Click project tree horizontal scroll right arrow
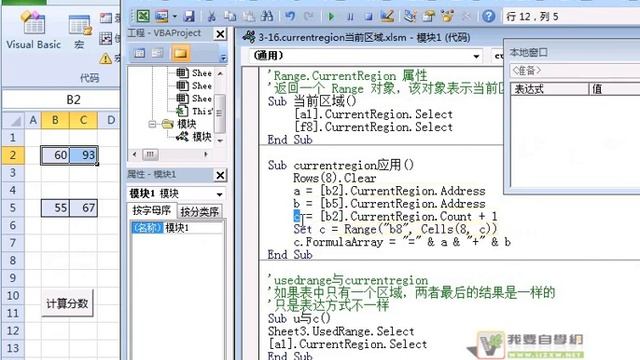Screen dimensions: 640x360 (206, 154)
